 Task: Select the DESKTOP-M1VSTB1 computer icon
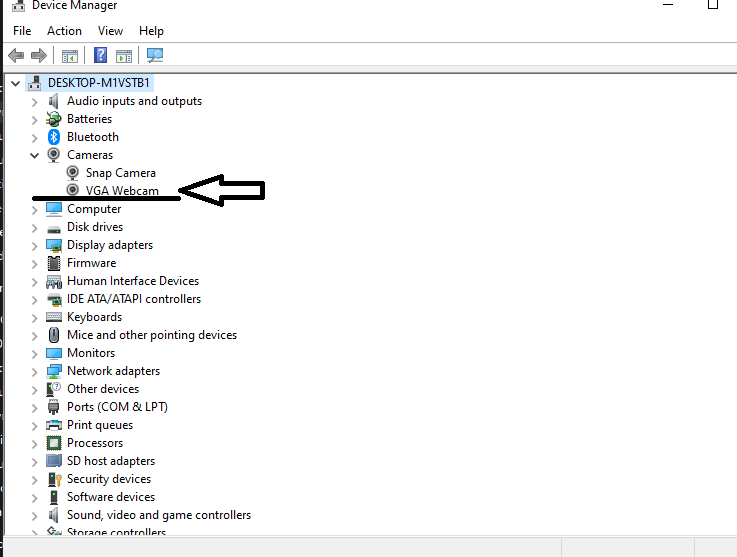point(35,83)
